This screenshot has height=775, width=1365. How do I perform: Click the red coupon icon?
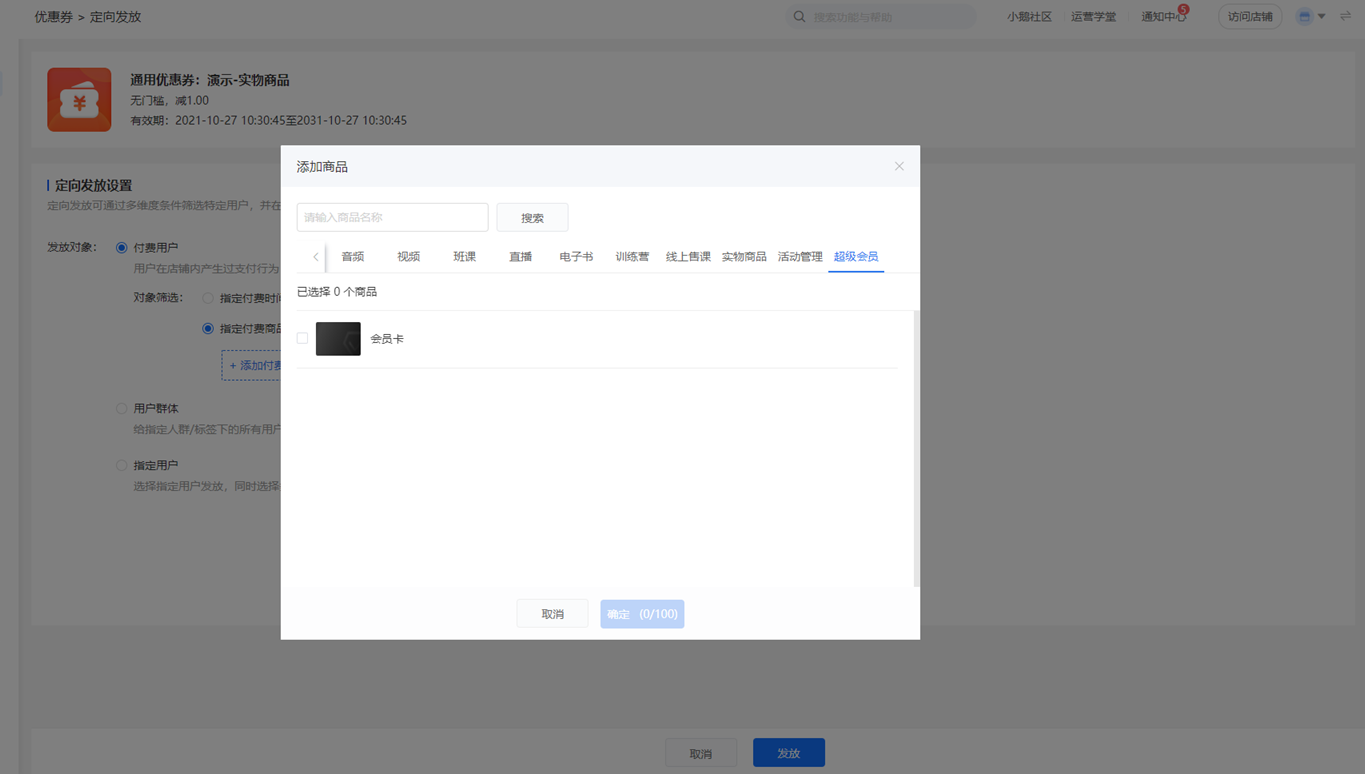pyautogui.click(x=79, y=100)
